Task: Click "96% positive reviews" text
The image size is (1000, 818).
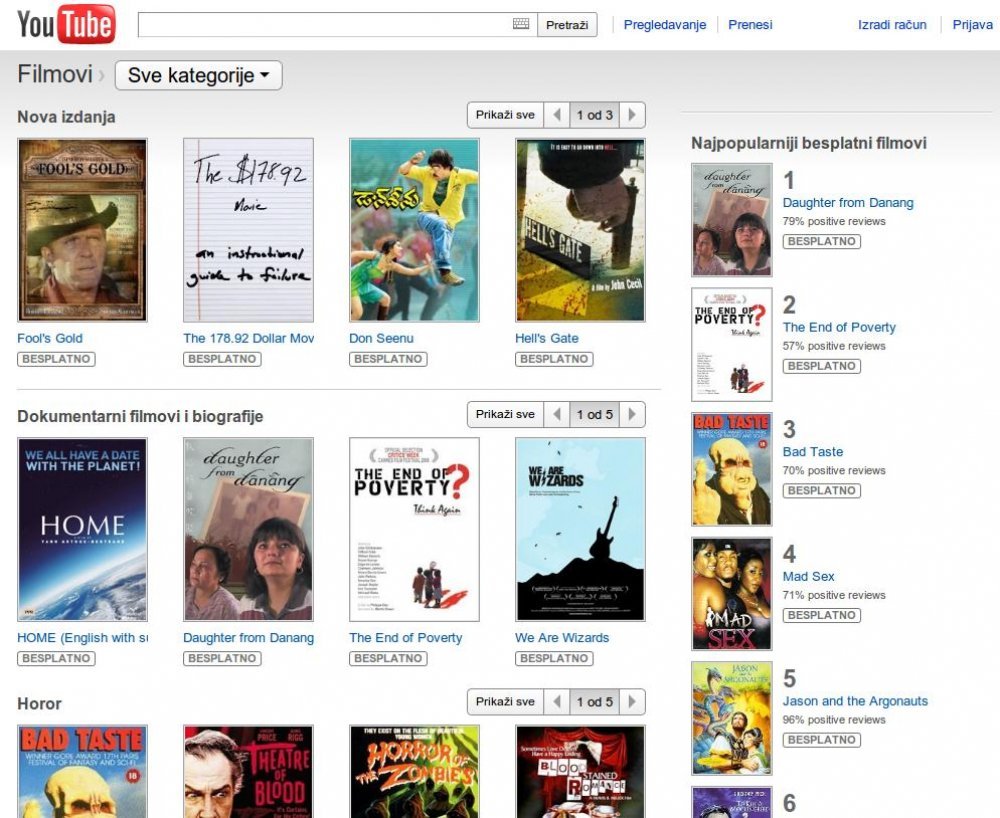Action: tap(834, 720)
